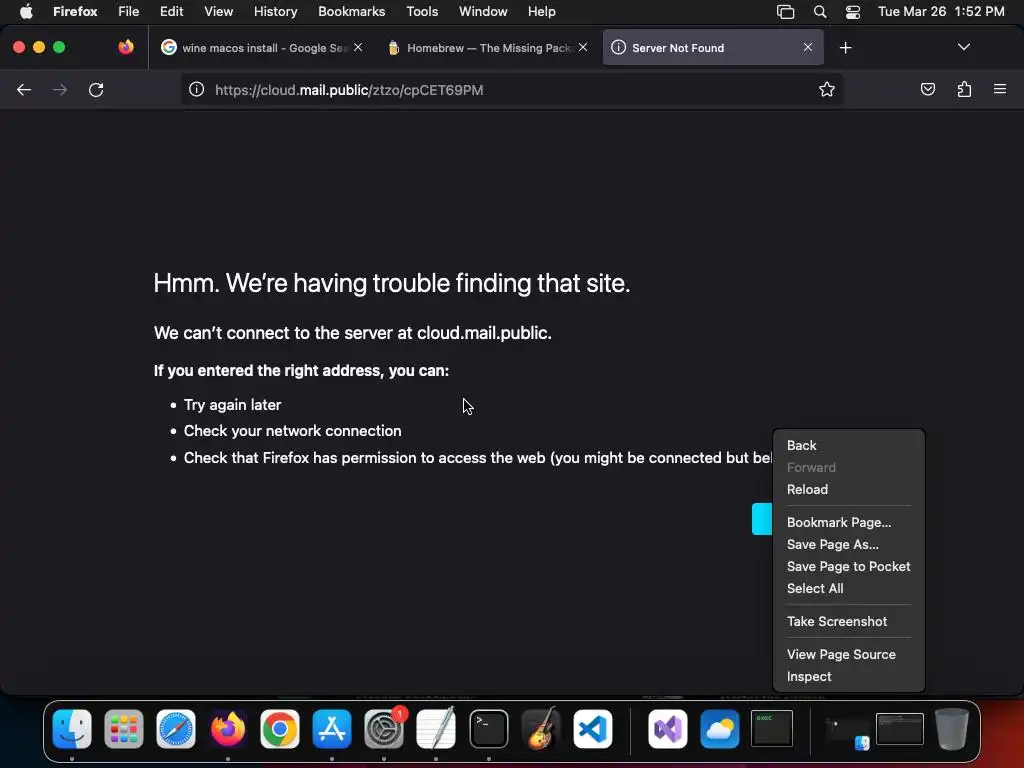Choose View Page Source in context menu
The width and height of the screenshot is (1024, 768).
click(x=848, y=654)
